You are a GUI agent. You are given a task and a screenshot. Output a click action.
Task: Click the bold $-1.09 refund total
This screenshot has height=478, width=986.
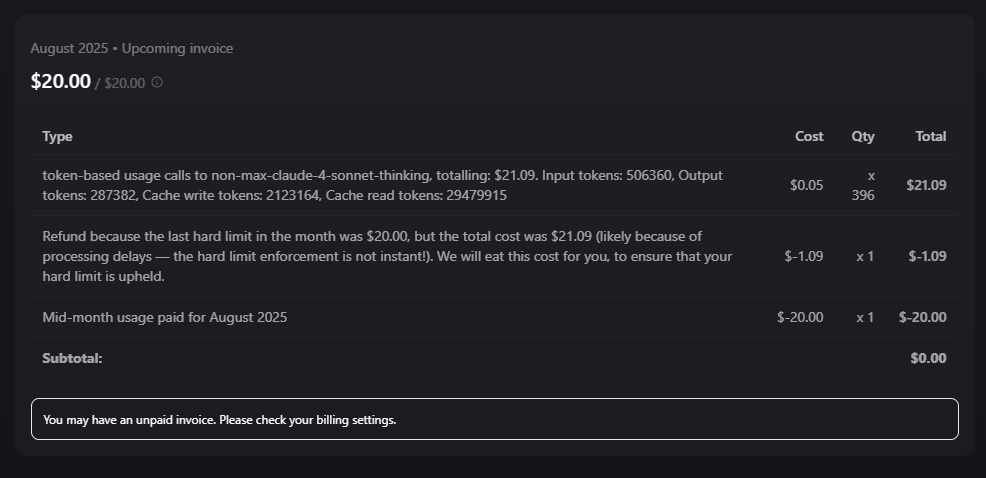927,256
